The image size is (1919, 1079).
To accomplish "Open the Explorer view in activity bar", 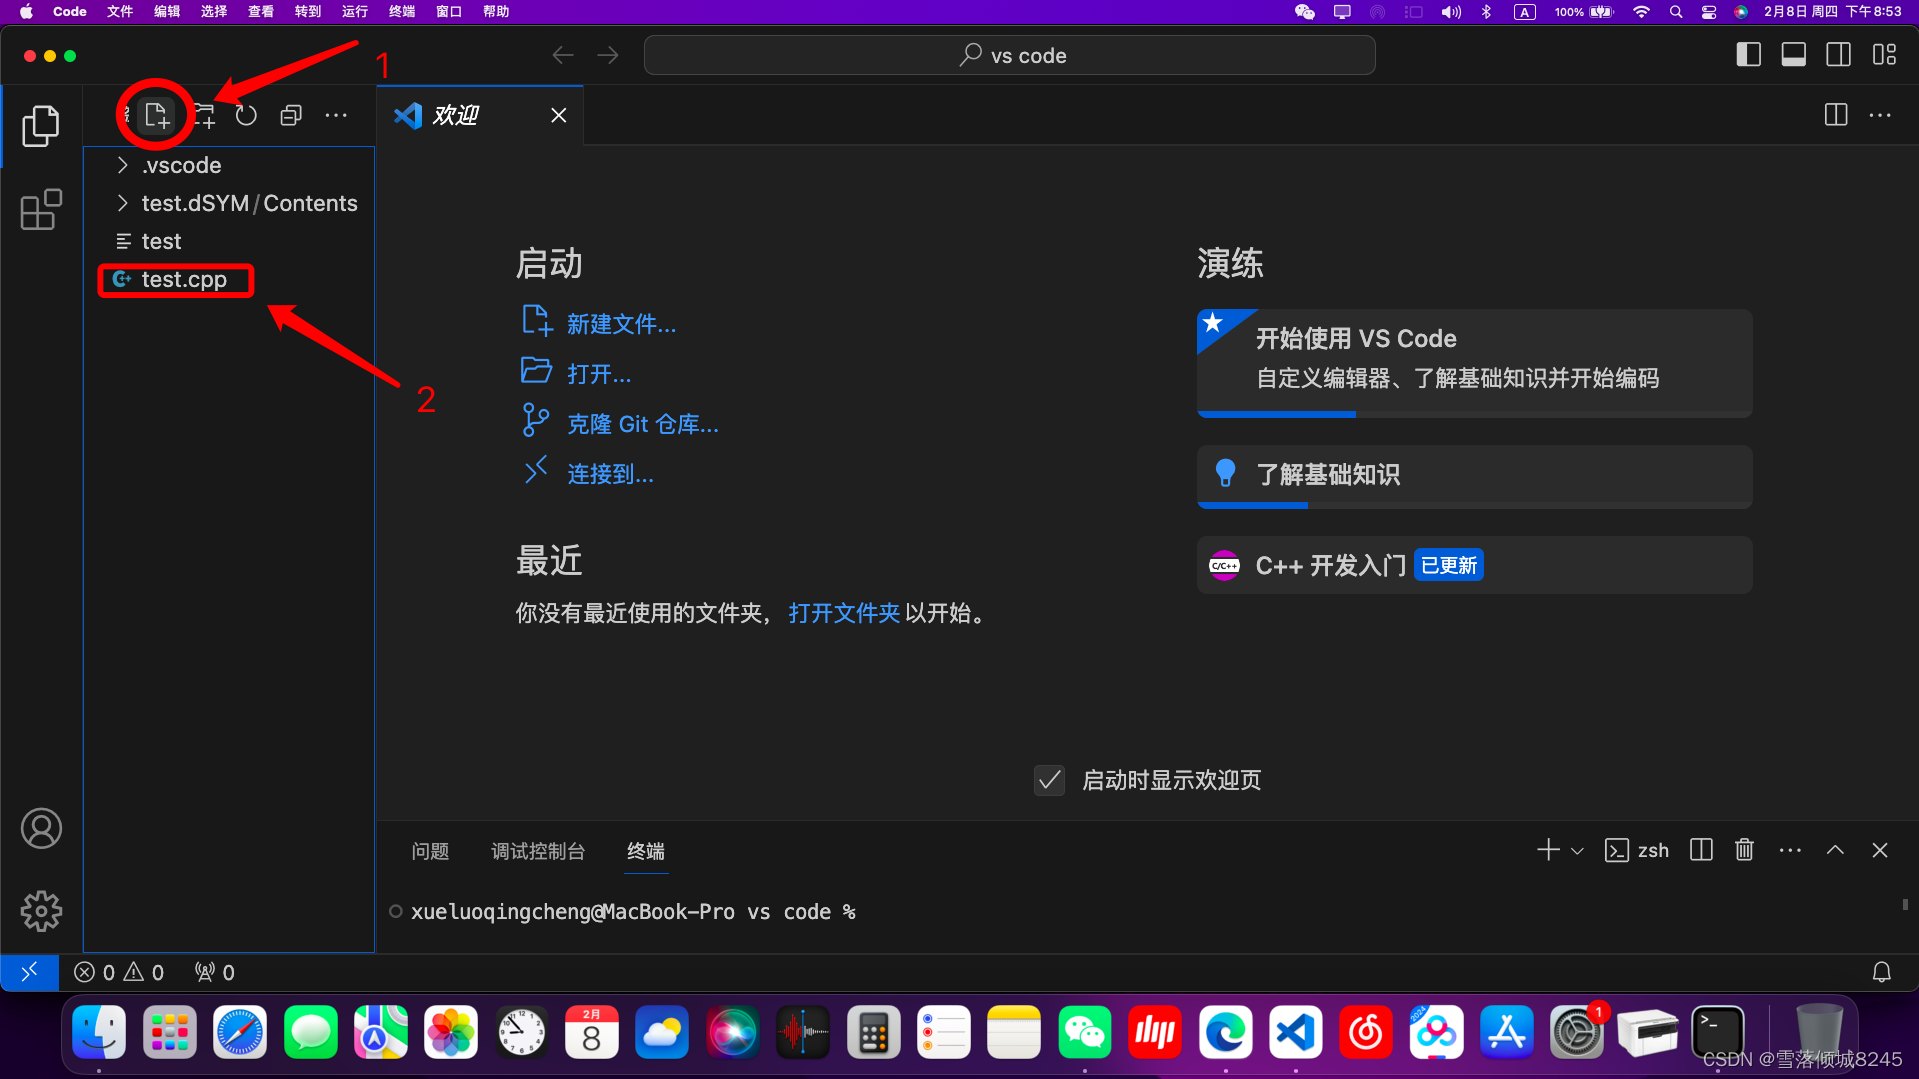I will click(41, 126).
